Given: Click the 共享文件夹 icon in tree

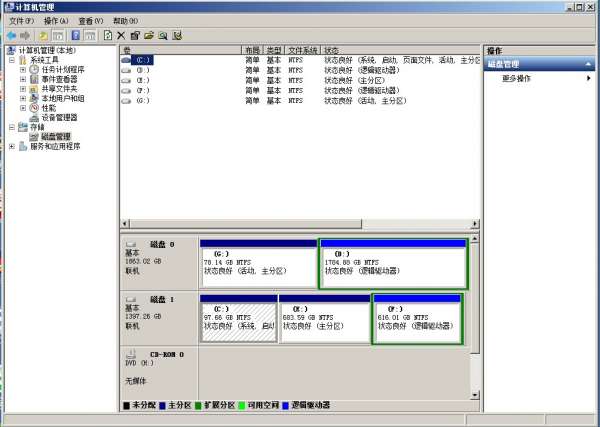Looking at the screenshot, I should (34, 88).
